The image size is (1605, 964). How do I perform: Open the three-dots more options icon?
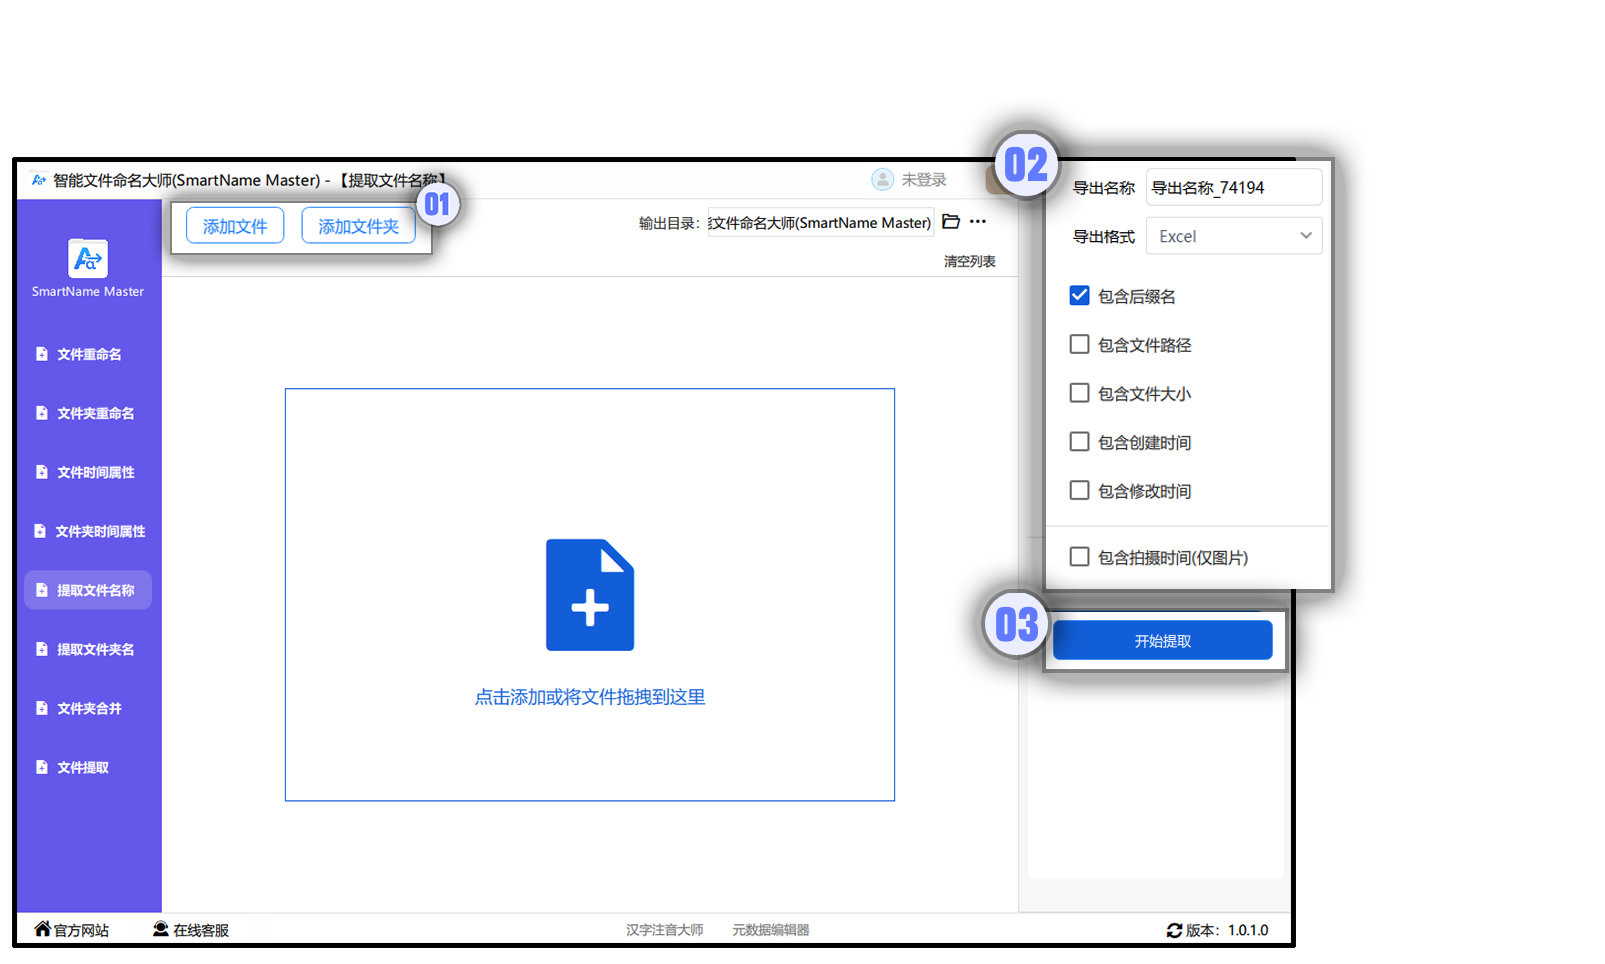pos(978,222)
